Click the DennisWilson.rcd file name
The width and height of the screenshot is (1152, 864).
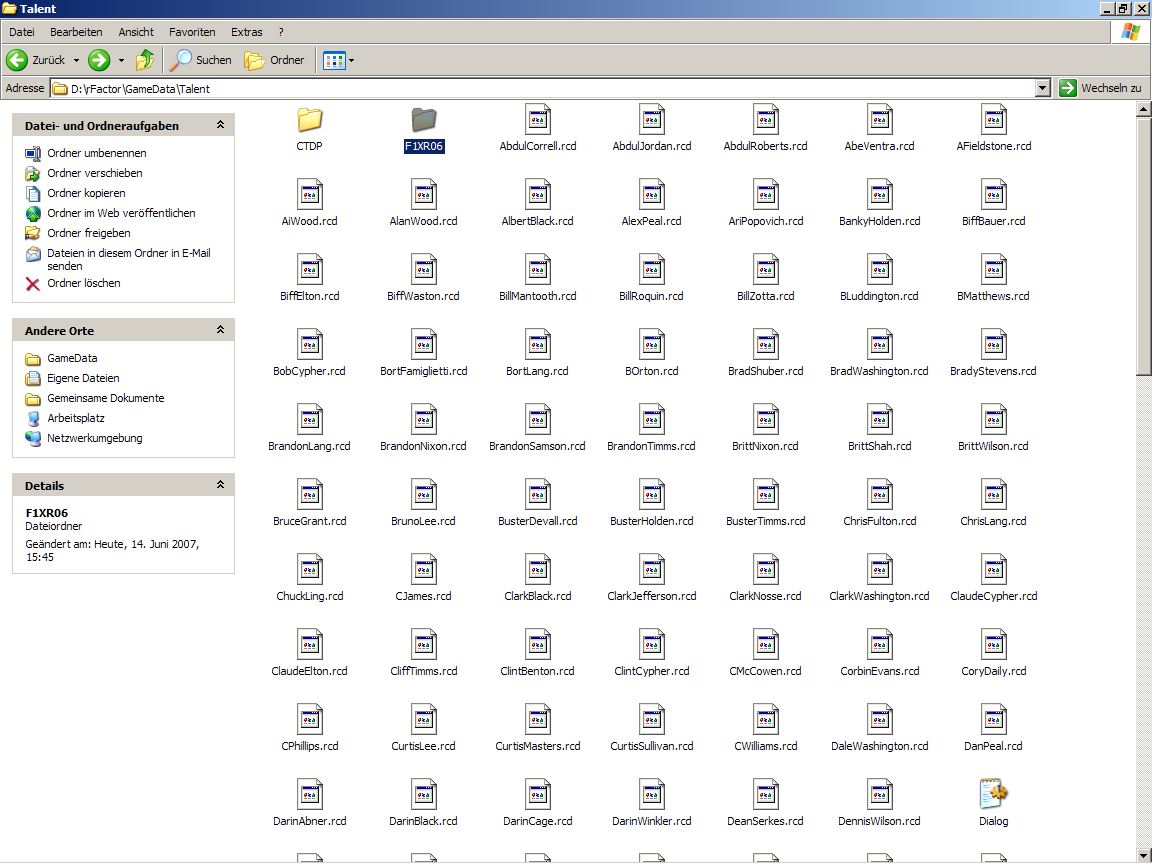click(879, 821)
